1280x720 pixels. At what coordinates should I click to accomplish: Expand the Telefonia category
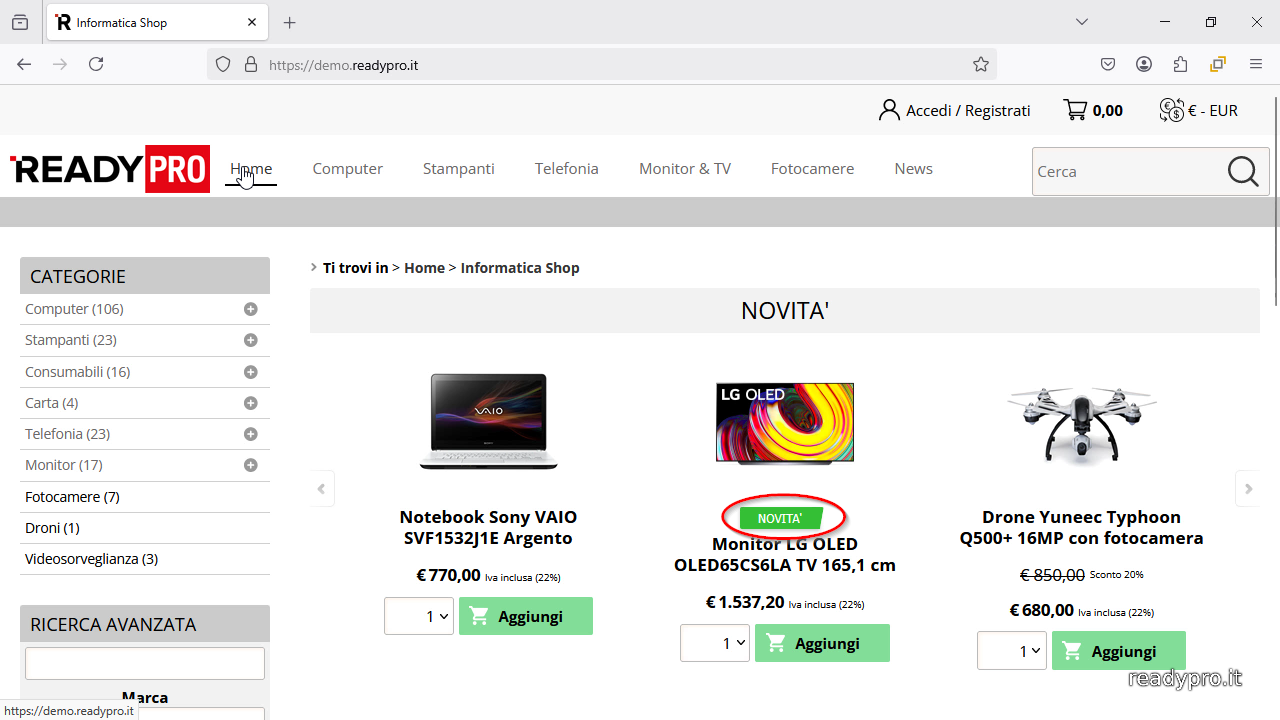(x=251, y=434)
